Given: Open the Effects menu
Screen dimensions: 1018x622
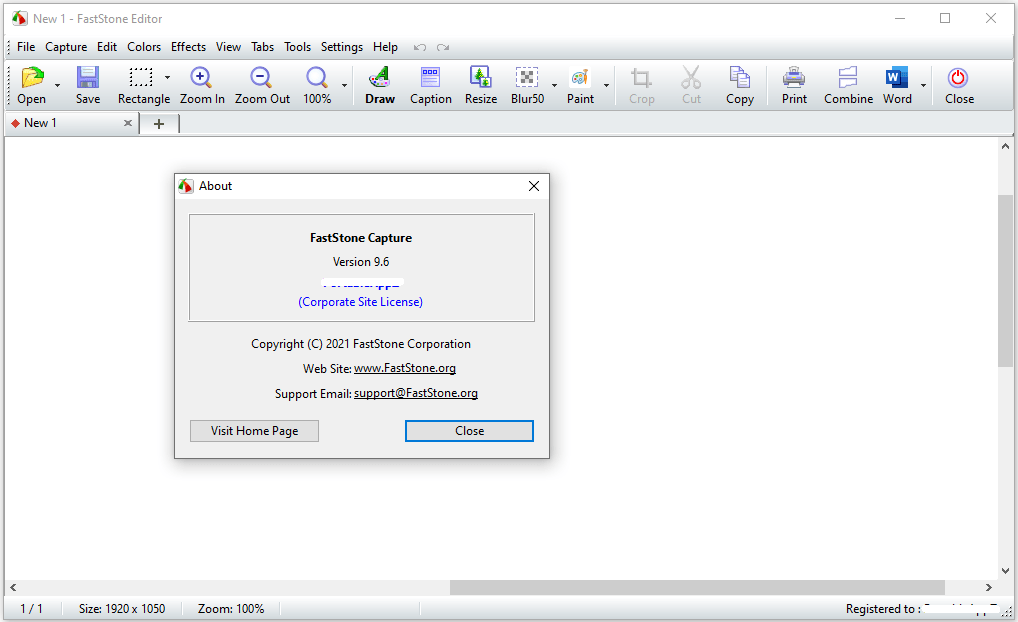Looking at the screenshot, I should click(x=188, y=47).
